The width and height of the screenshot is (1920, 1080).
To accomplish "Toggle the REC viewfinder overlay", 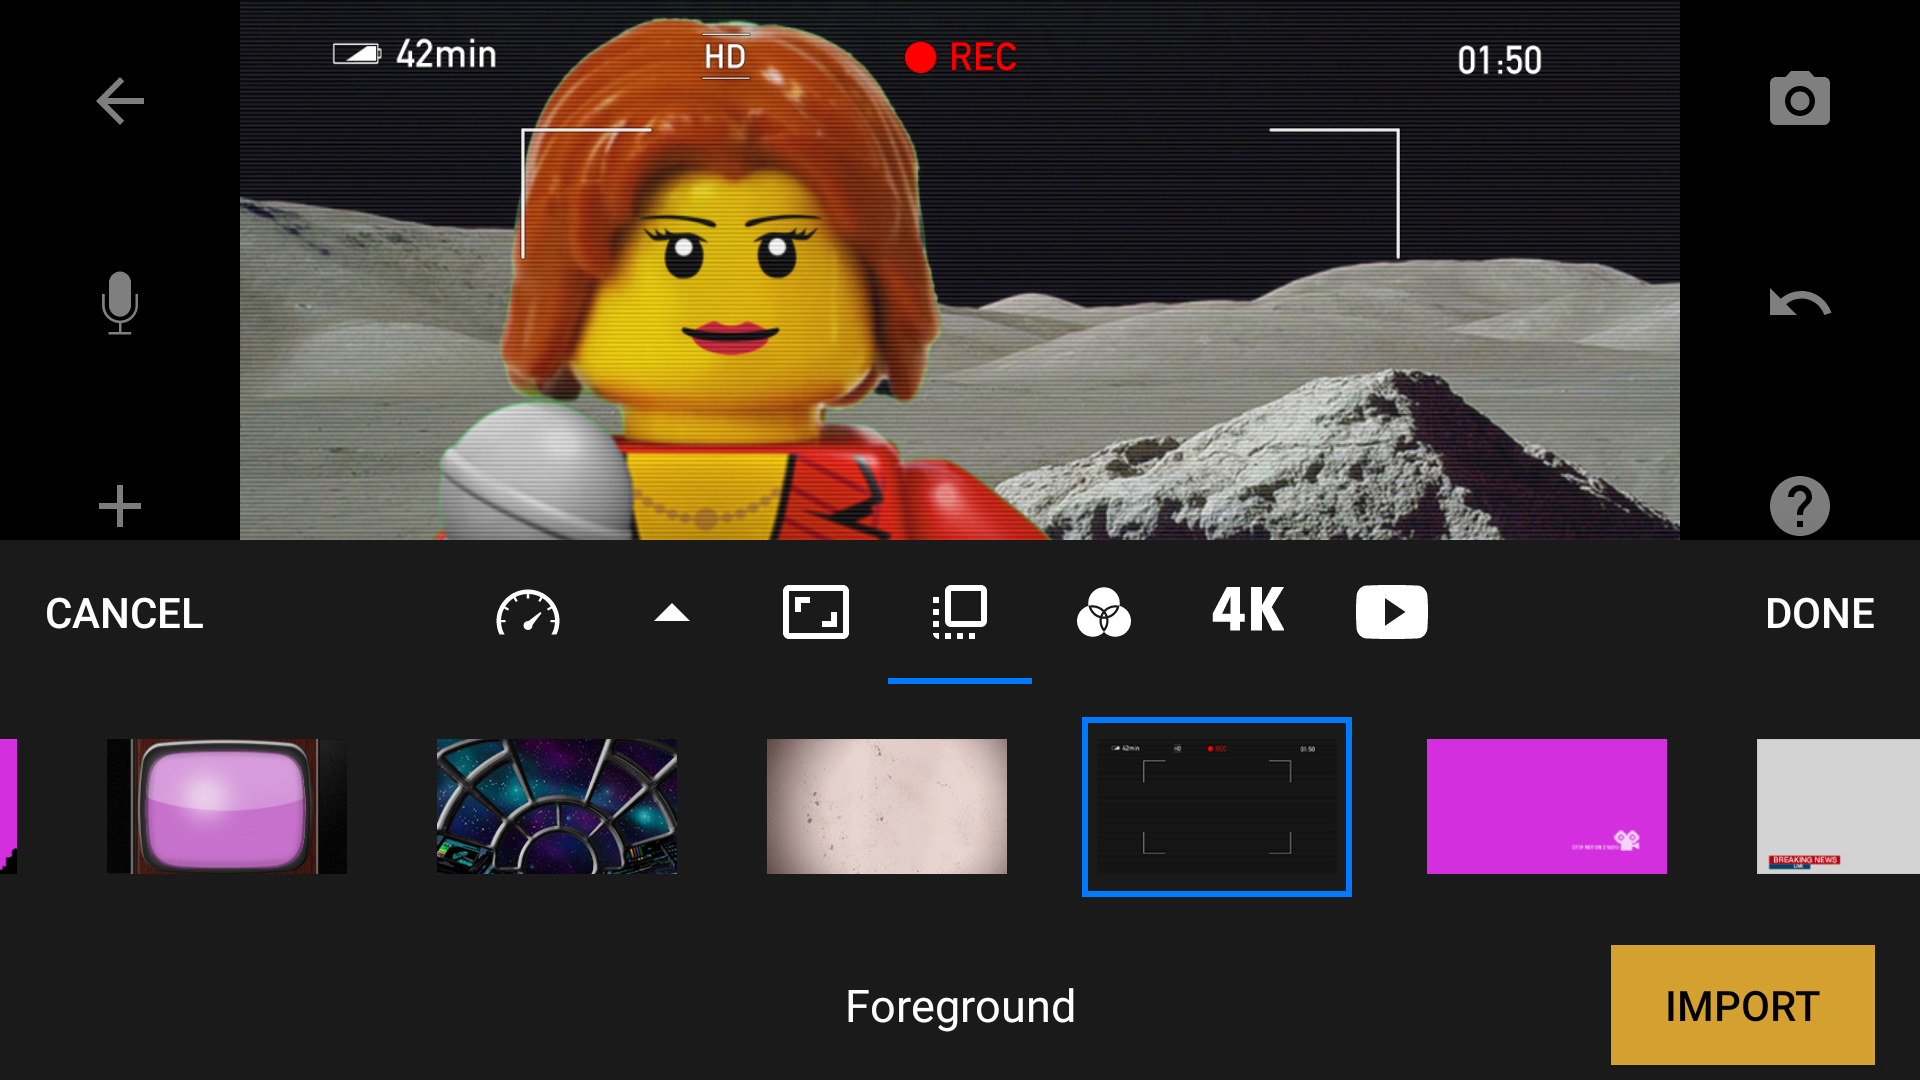I will [1216, 806].
